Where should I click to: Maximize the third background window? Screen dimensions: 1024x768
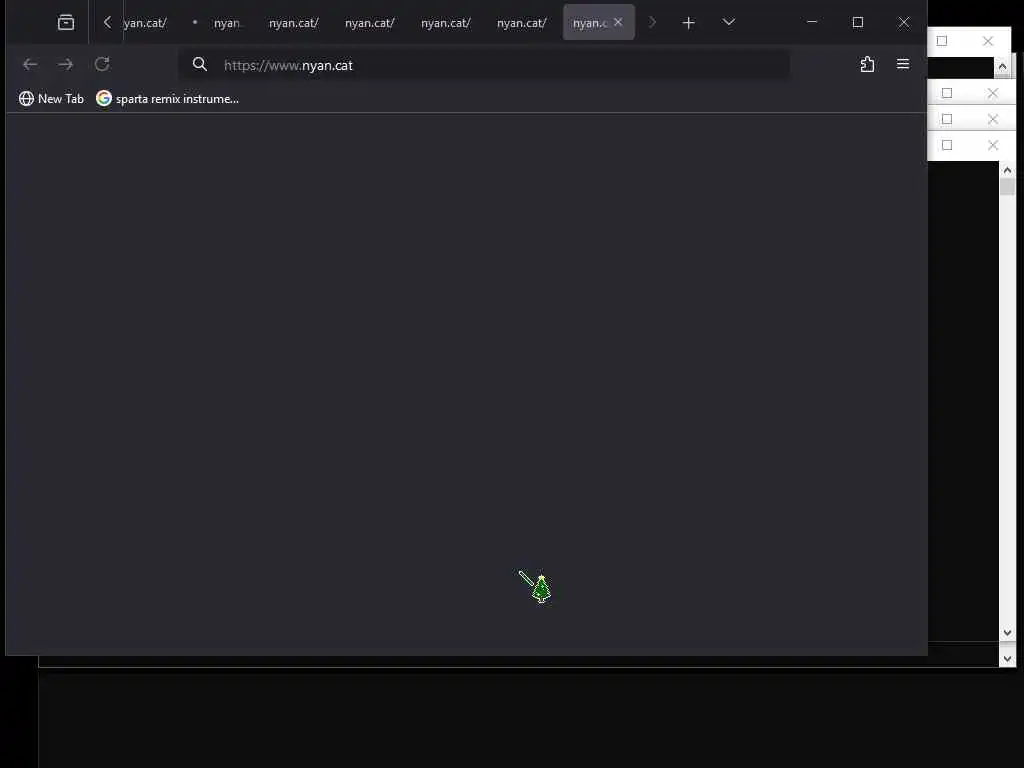click(947, 120)
